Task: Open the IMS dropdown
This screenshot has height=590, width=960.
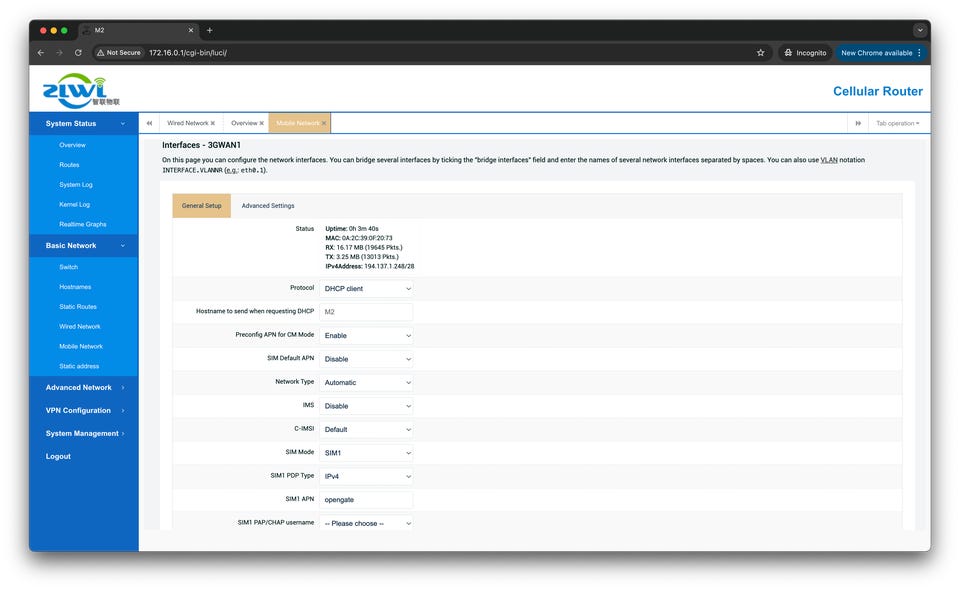Action: (x=366, y=406)
